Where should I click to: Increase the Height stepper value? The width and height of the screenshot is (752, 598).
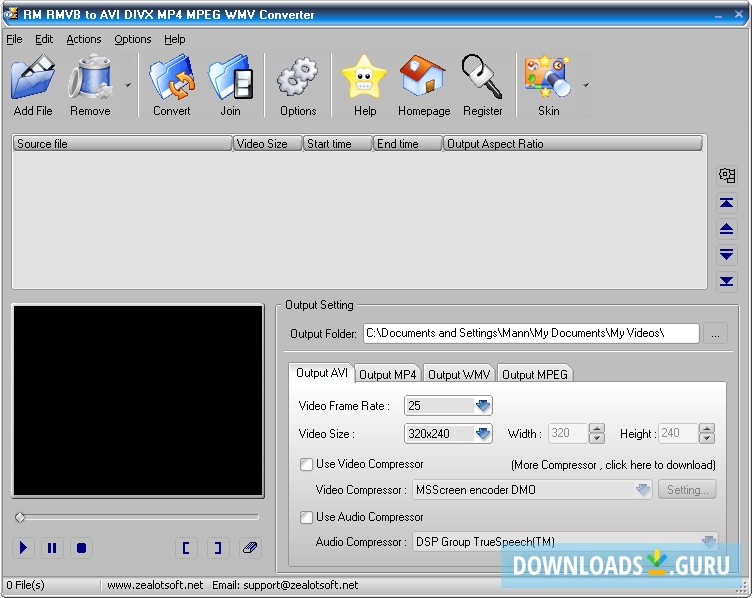(x=707, y=429)
